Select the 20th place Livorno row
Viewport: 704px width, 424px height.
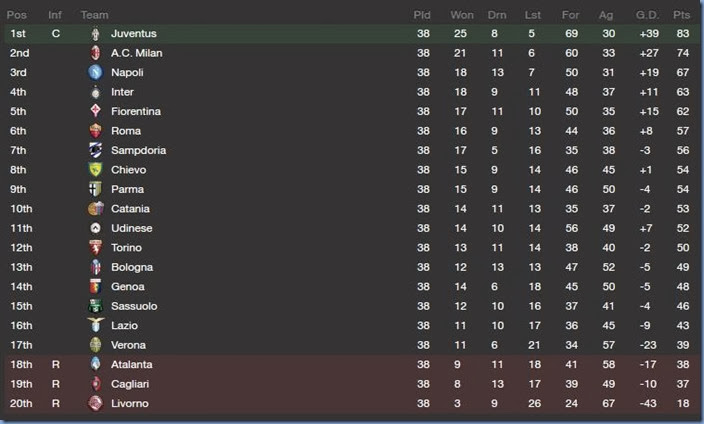pyautogui.click(x=350, y=404)
